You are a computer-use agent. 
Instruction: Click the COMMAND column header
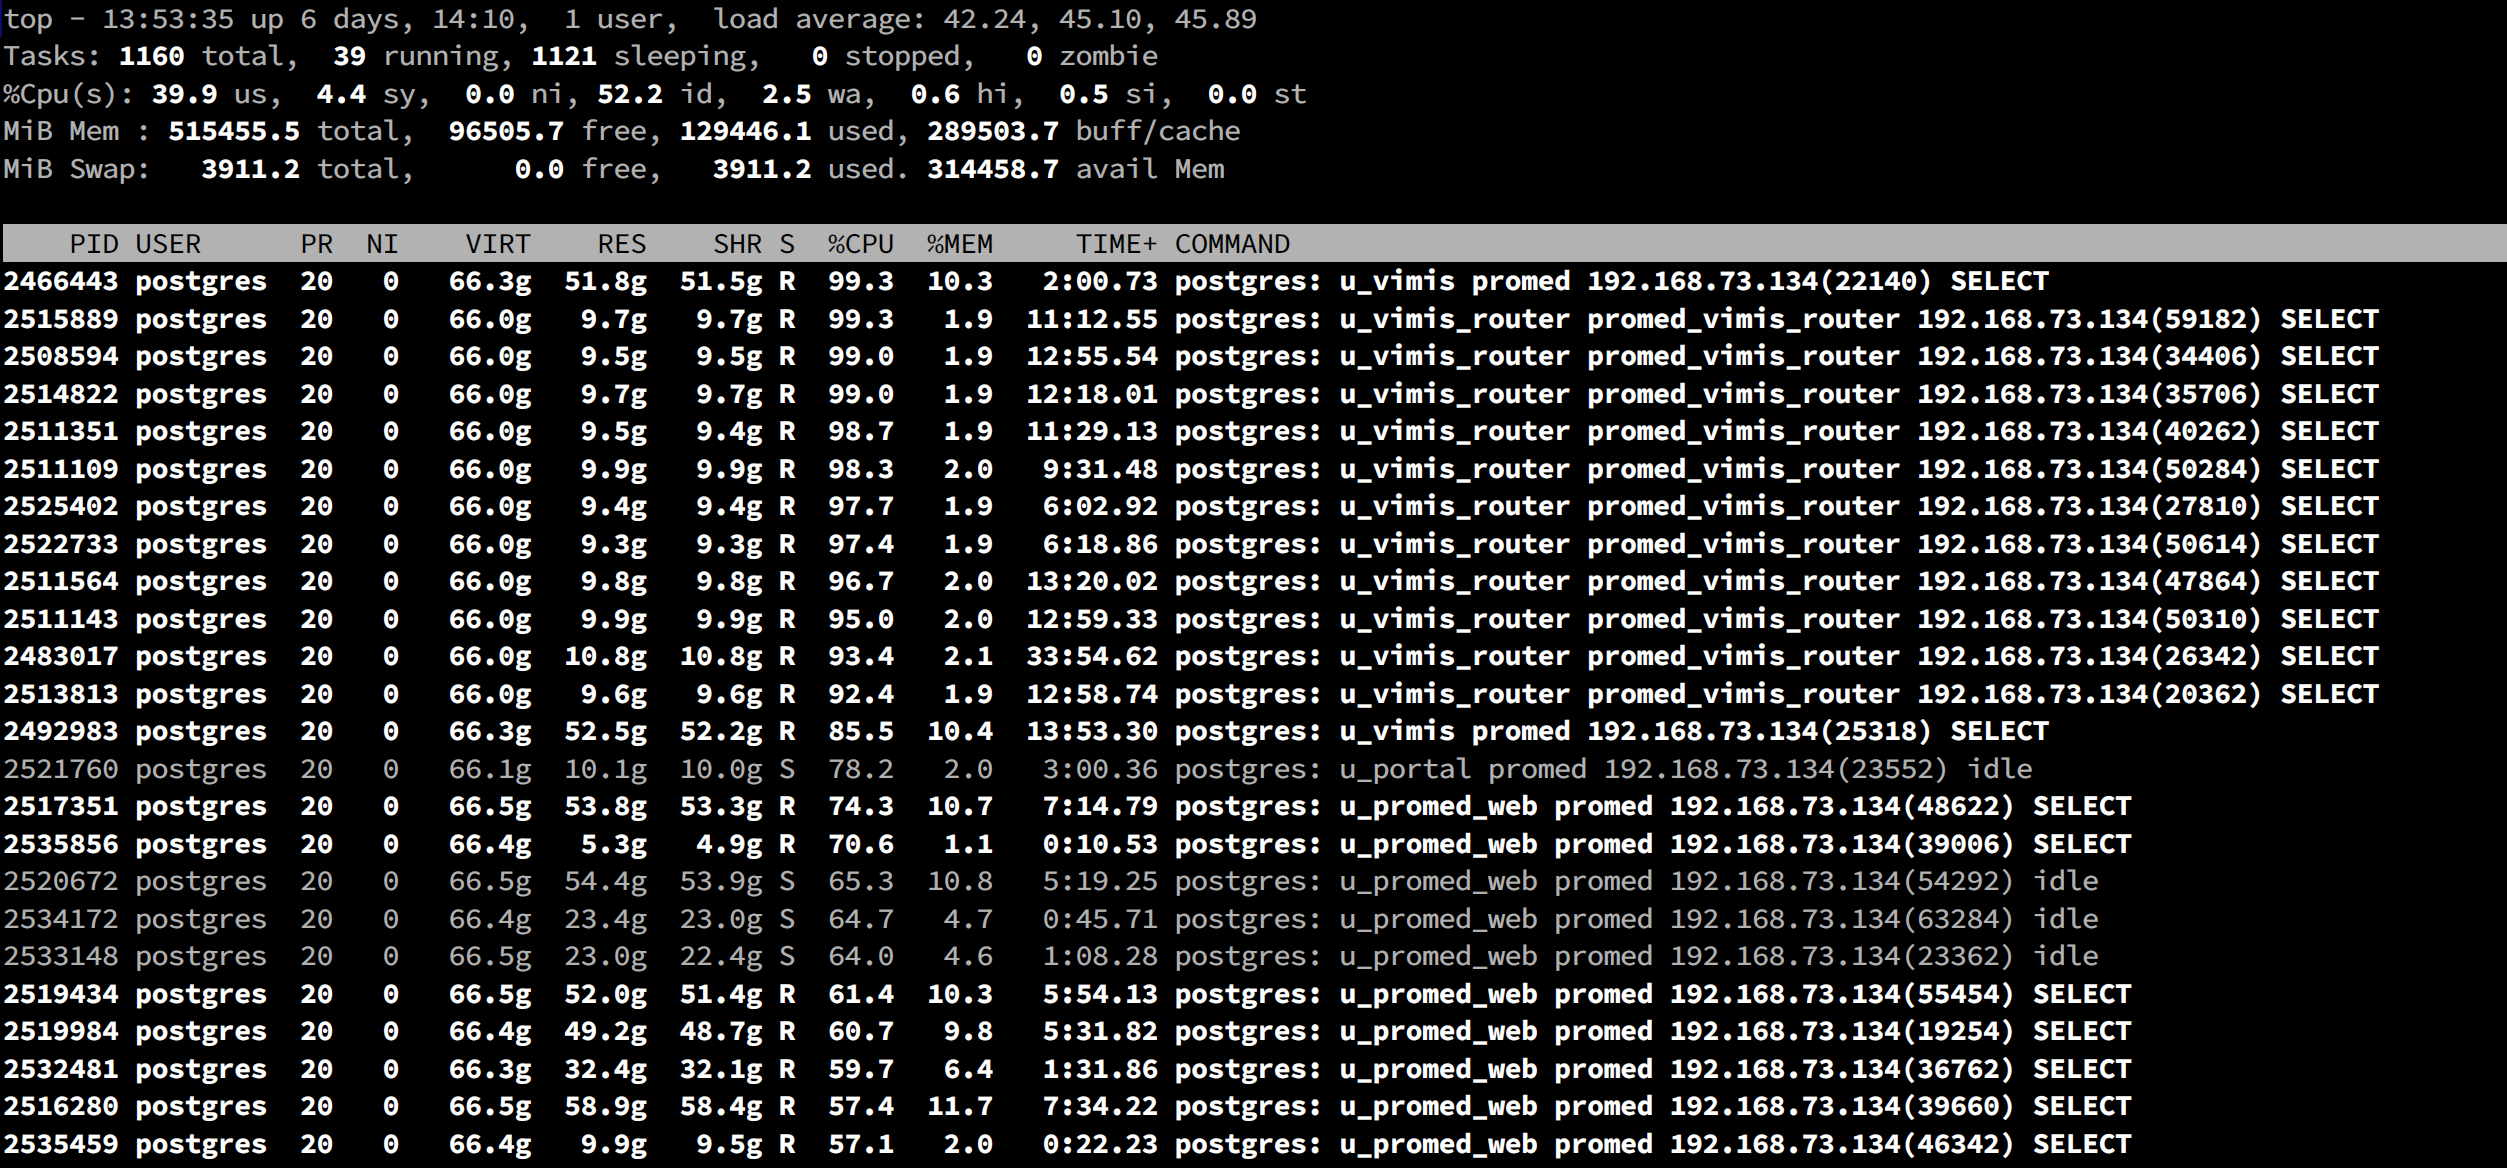(x=1232, y=244)
